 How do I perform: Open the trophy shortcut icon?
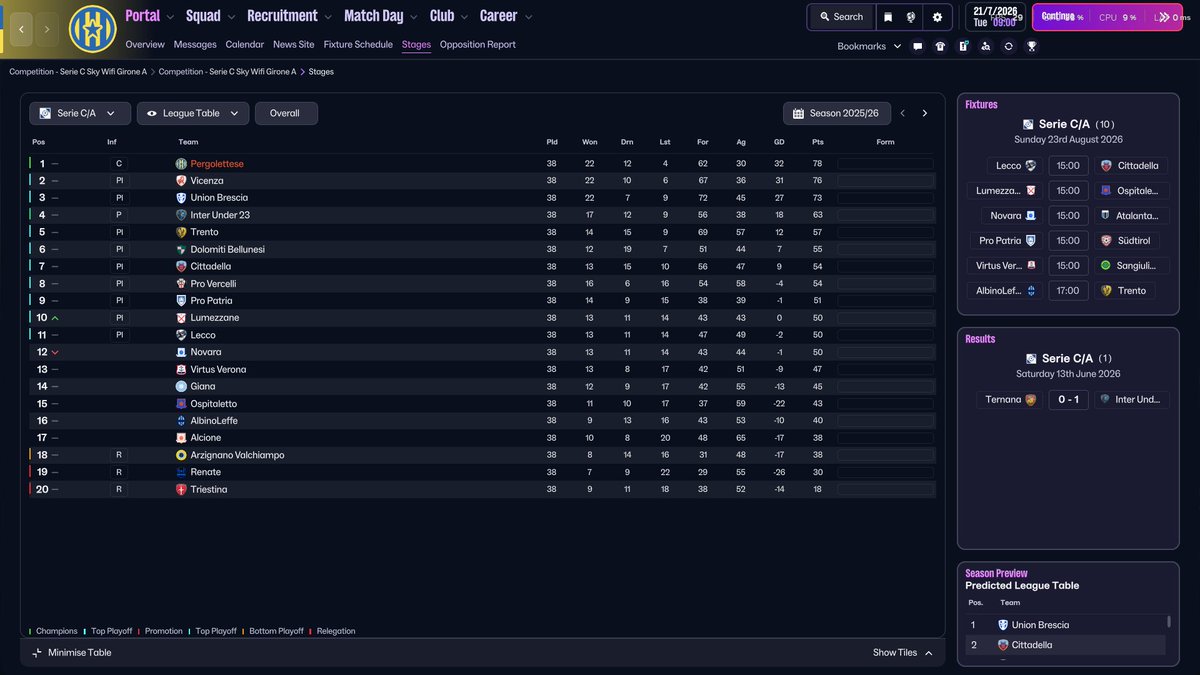pyautogui.click(x=1031, y=46)
